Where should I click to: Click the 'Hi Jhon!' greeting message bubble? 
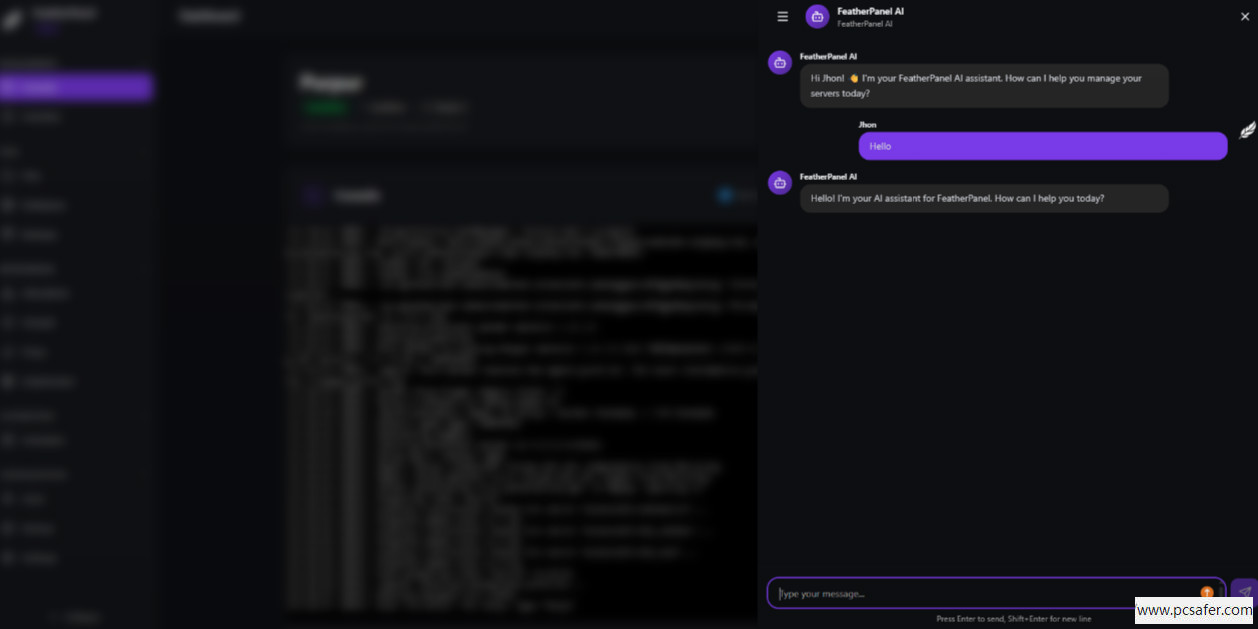click(984, 86)
